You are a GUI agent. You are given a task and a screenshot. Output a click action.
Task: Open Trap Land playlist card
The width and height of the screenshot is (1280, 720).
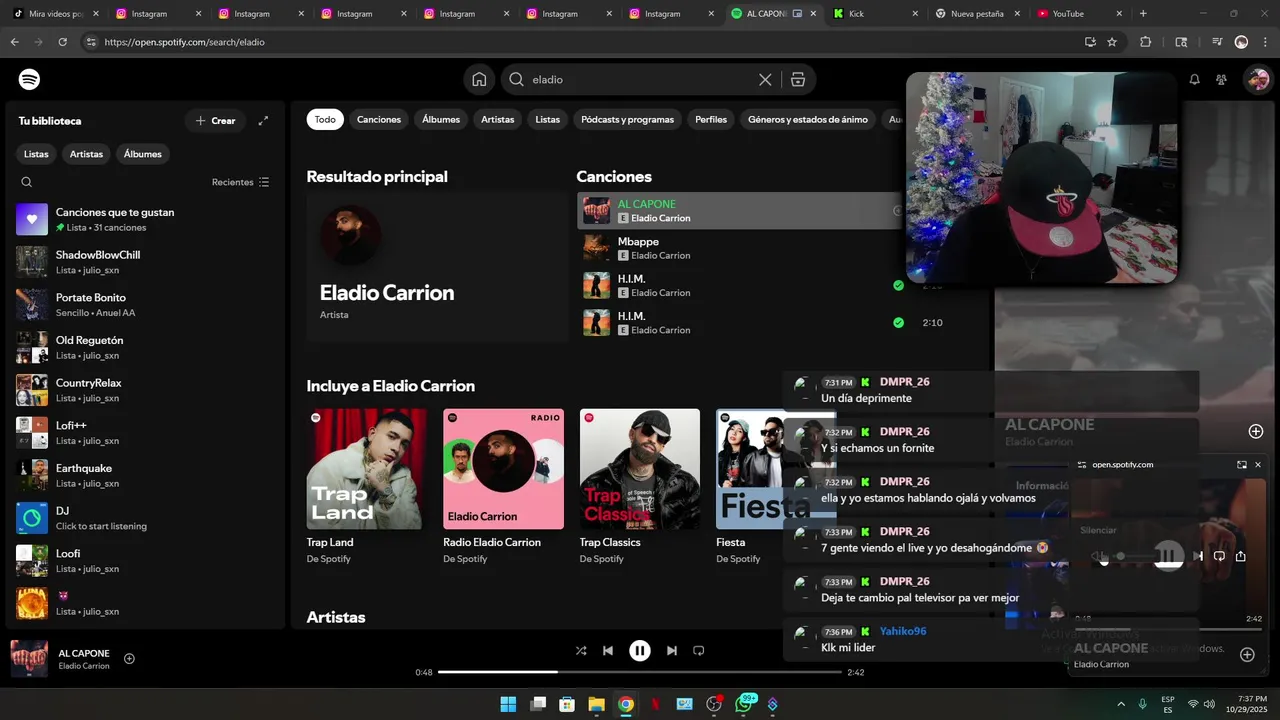coord(367,486)
